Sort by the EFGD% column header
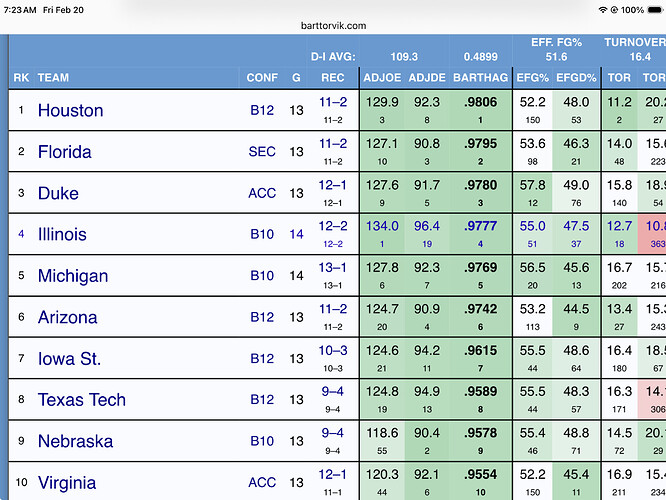Viewport: 666px width, 500px height. click(x=576, y=77)
